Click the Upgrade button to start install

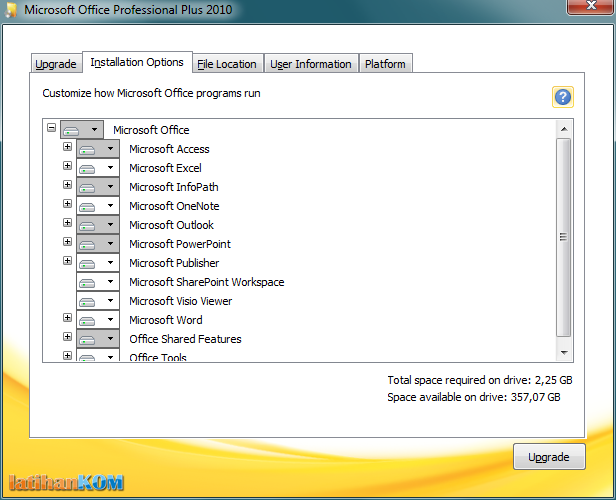click(549, 456)
